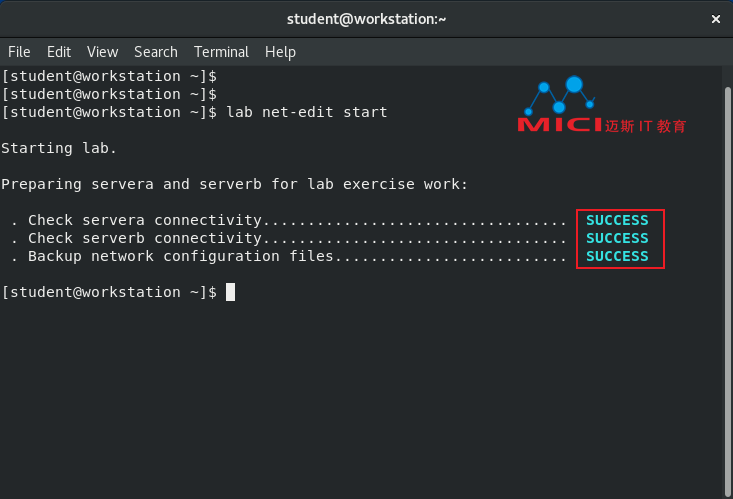733x499 pixels.
Task: Click the vertical scrollbar on the right
Action: point(728,290)
